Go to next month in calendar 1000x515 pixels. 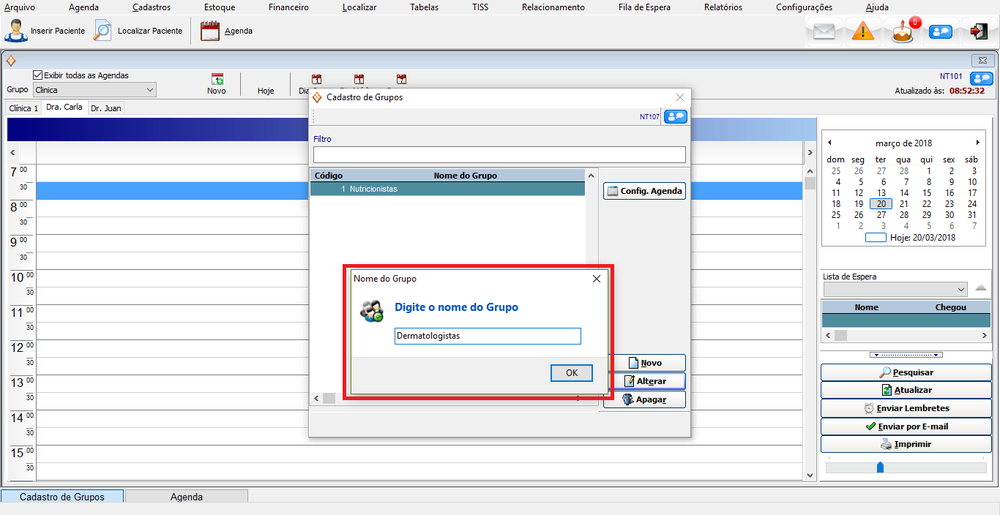coord(977,143)
